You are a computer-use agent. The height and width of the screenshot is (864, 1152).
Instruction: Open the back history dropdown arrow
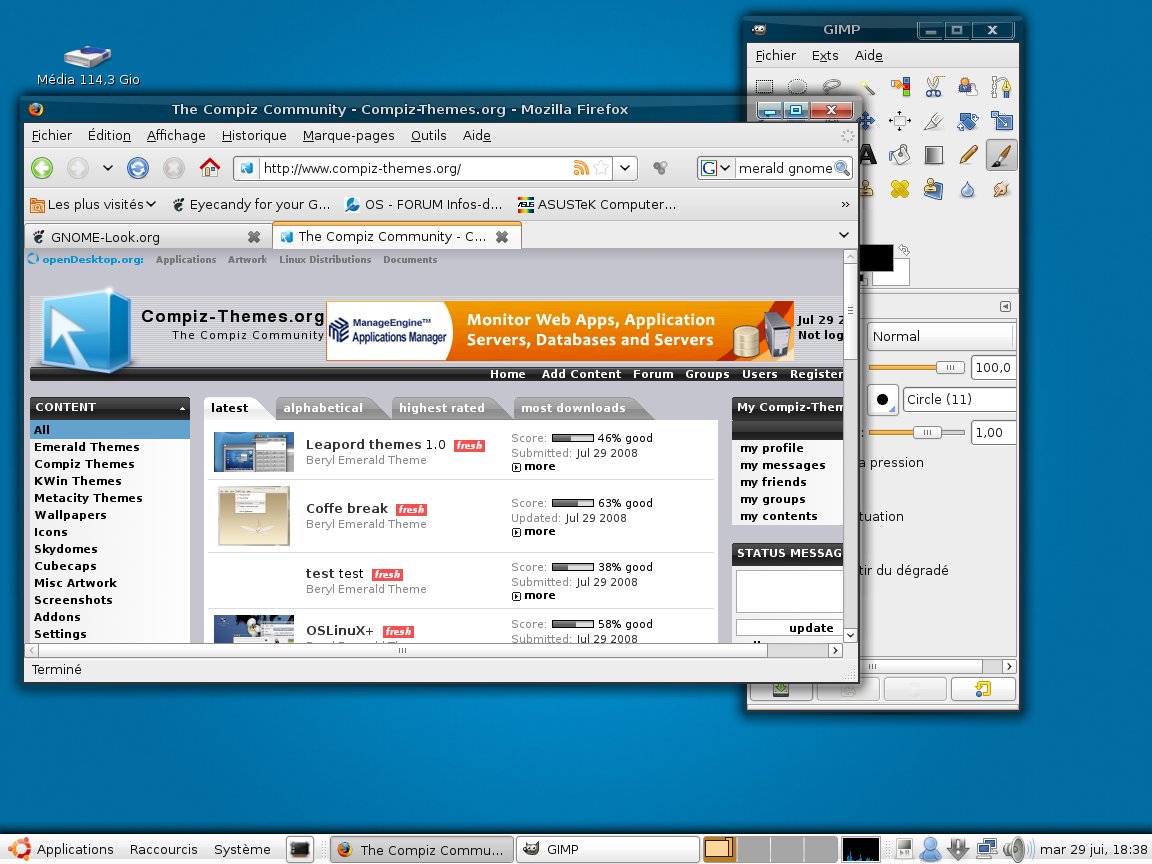[107, 168]
